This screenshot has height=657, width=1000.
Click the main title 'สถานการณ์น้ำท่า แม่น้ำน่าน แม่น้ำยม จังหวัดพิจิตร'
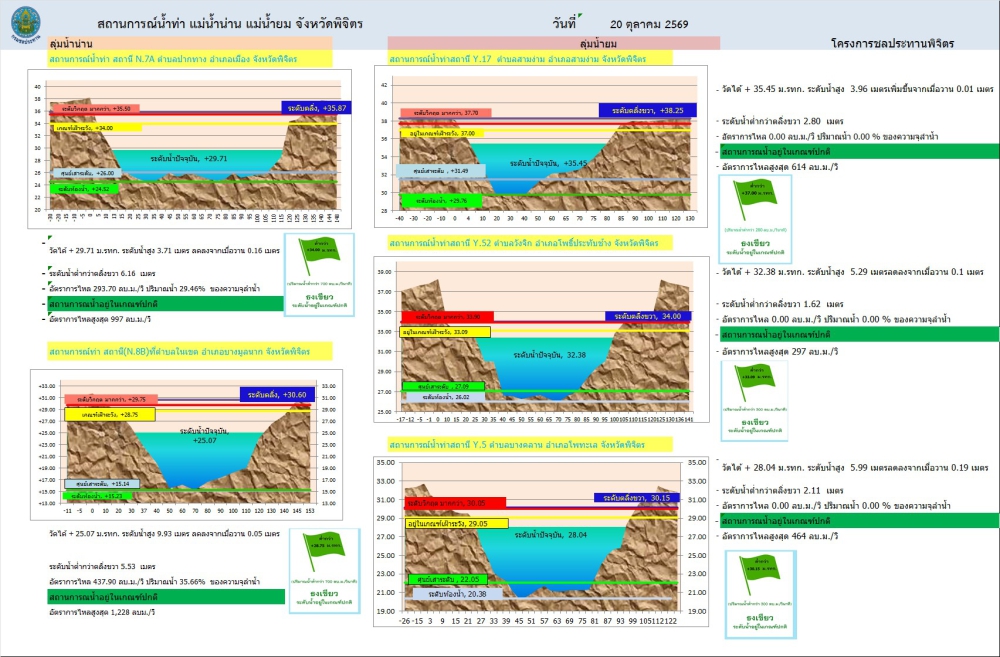click(x=230, y=24)
